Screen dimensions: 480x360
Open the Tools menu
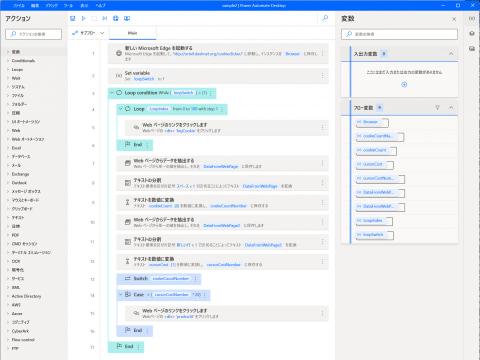click(68, 5)
